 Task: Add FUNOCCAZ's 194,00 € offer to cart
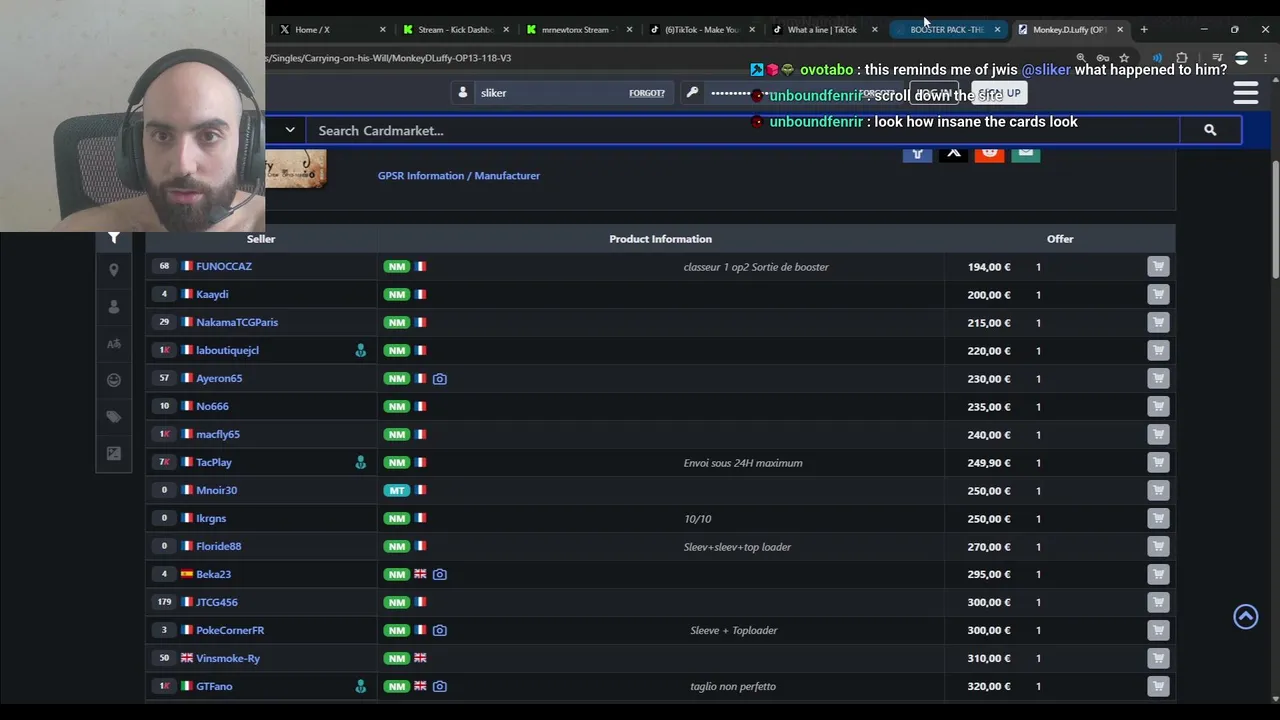coord(1158,266)
